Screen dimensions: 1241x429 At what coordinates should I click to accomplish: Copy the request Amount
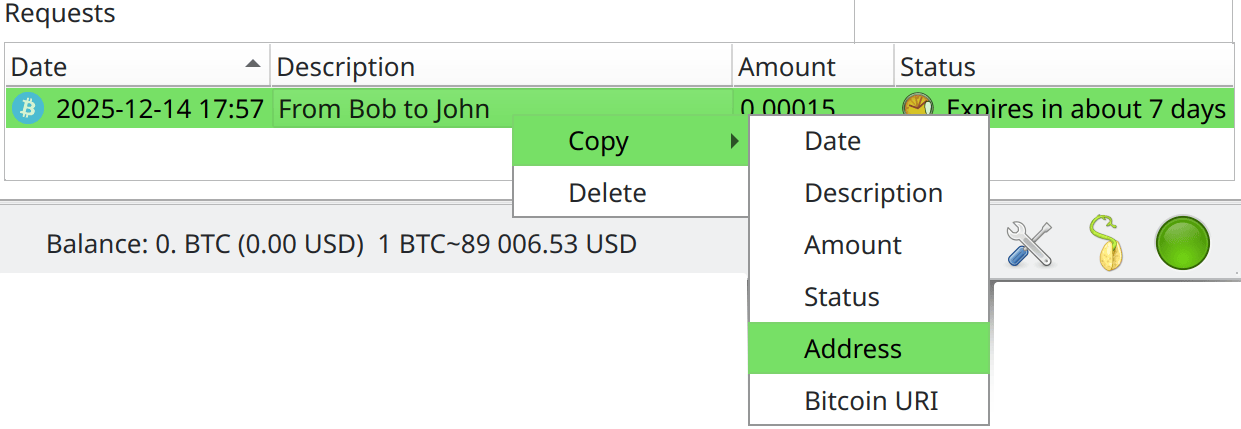[852, 245]
